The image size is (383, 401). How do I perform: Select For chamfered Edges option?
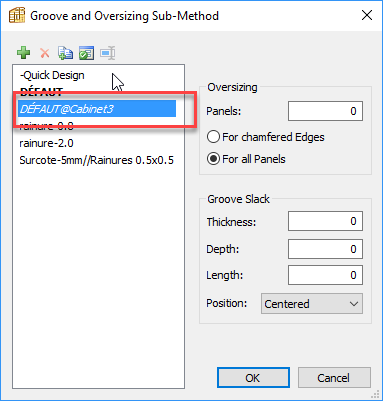tap(266, 137)
